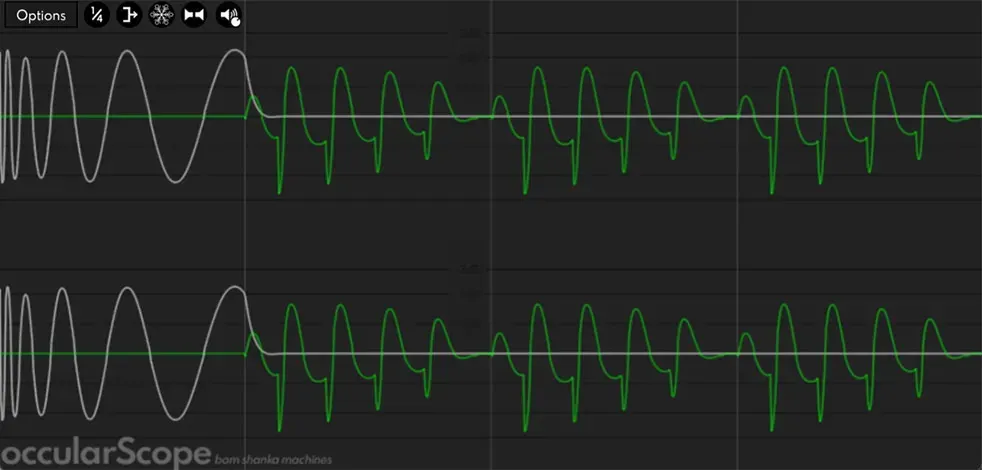Click the bracket-arrow routing icon
The height and width of the screenshot is (470, 982).
pyautogui.click(x=129, y=15)
